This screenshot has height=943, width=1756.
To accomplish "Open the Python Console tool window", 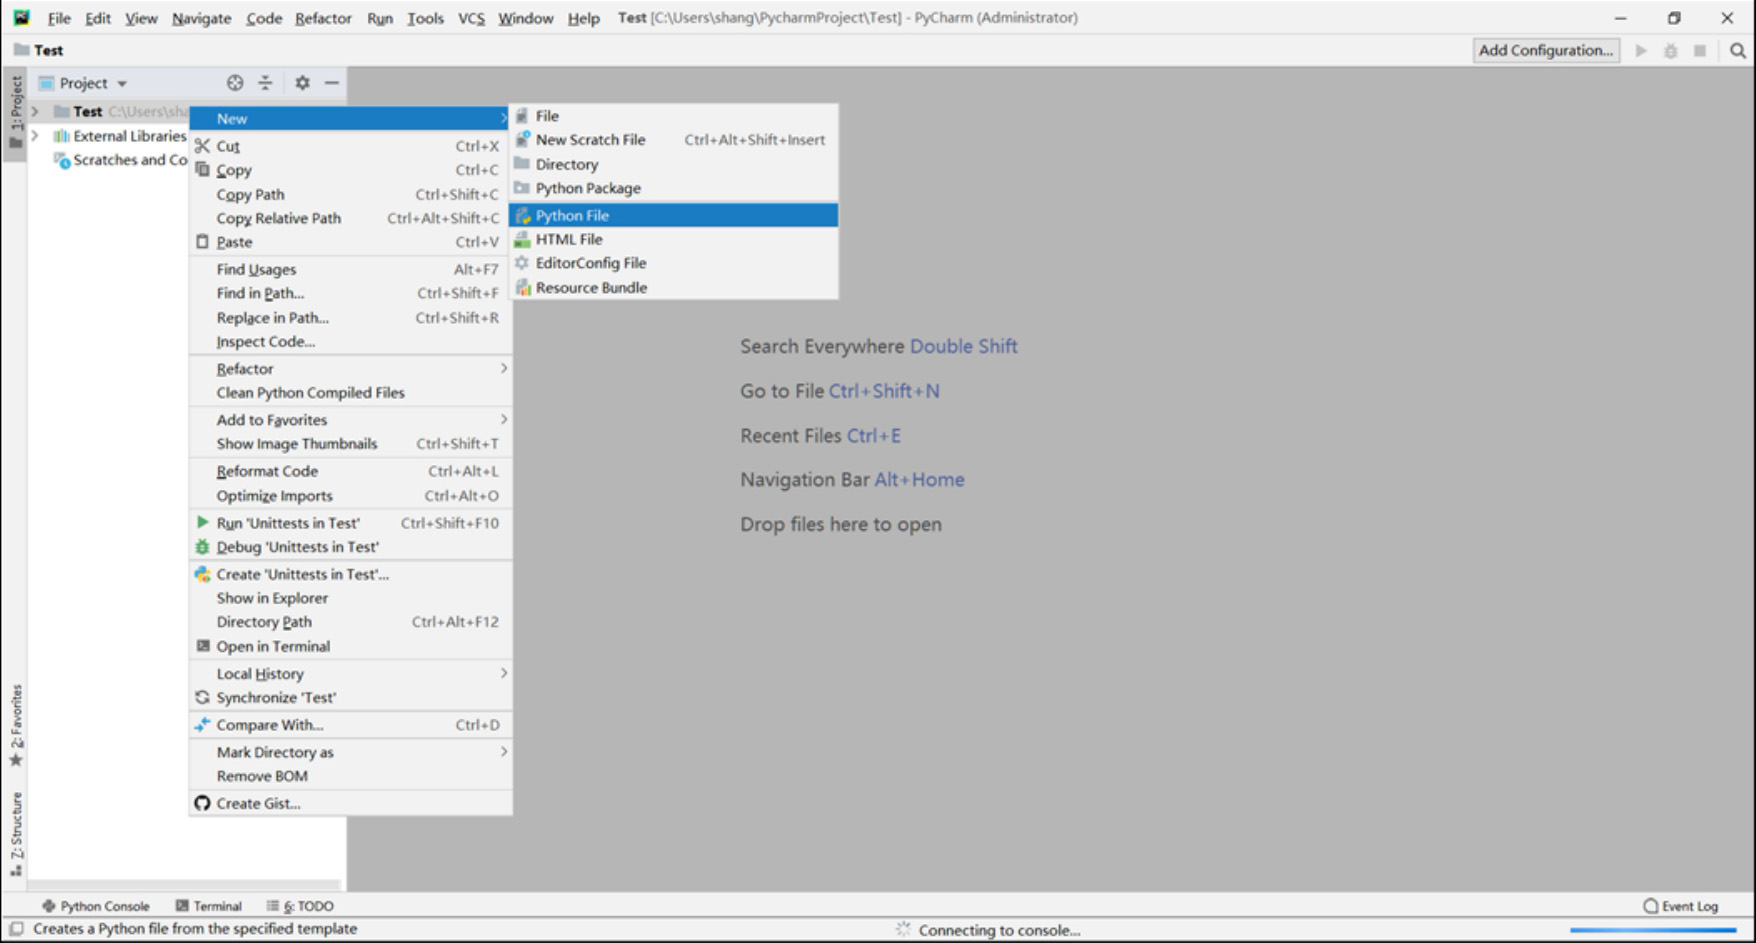I will 96,906.
